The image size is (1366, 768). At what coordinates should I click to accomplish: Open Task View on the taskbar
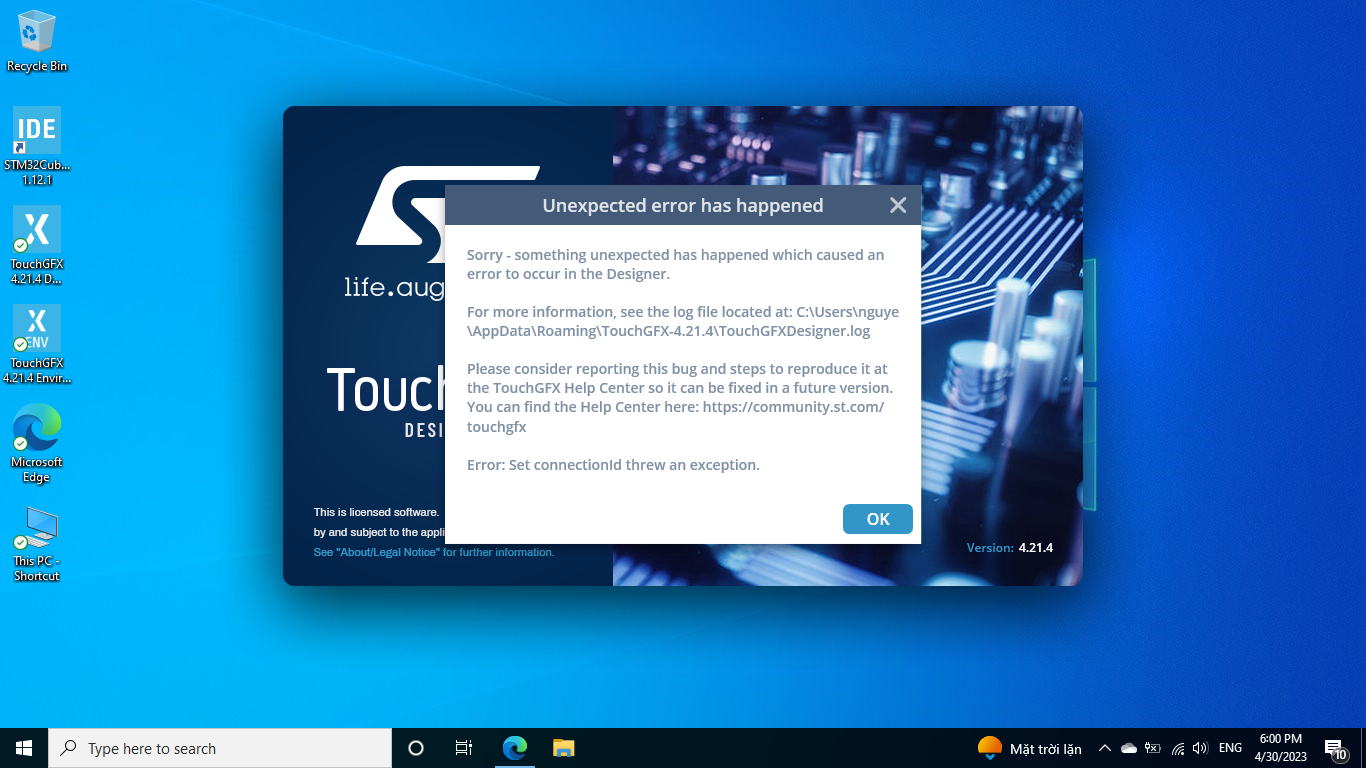coord(463,747)
